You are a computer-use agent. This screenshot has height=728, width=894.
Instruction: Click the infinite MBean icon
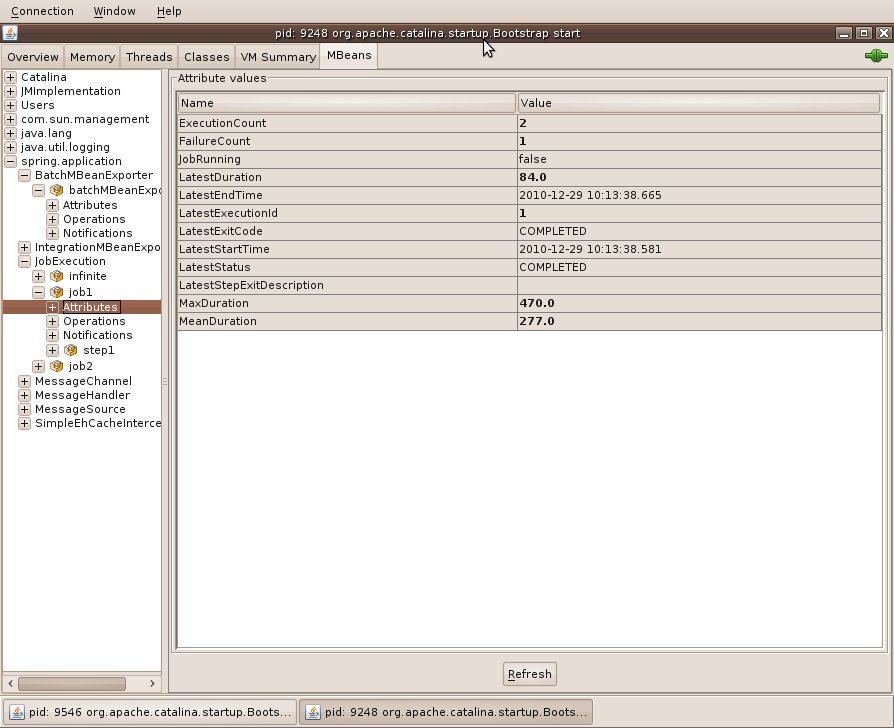point(56,276)
